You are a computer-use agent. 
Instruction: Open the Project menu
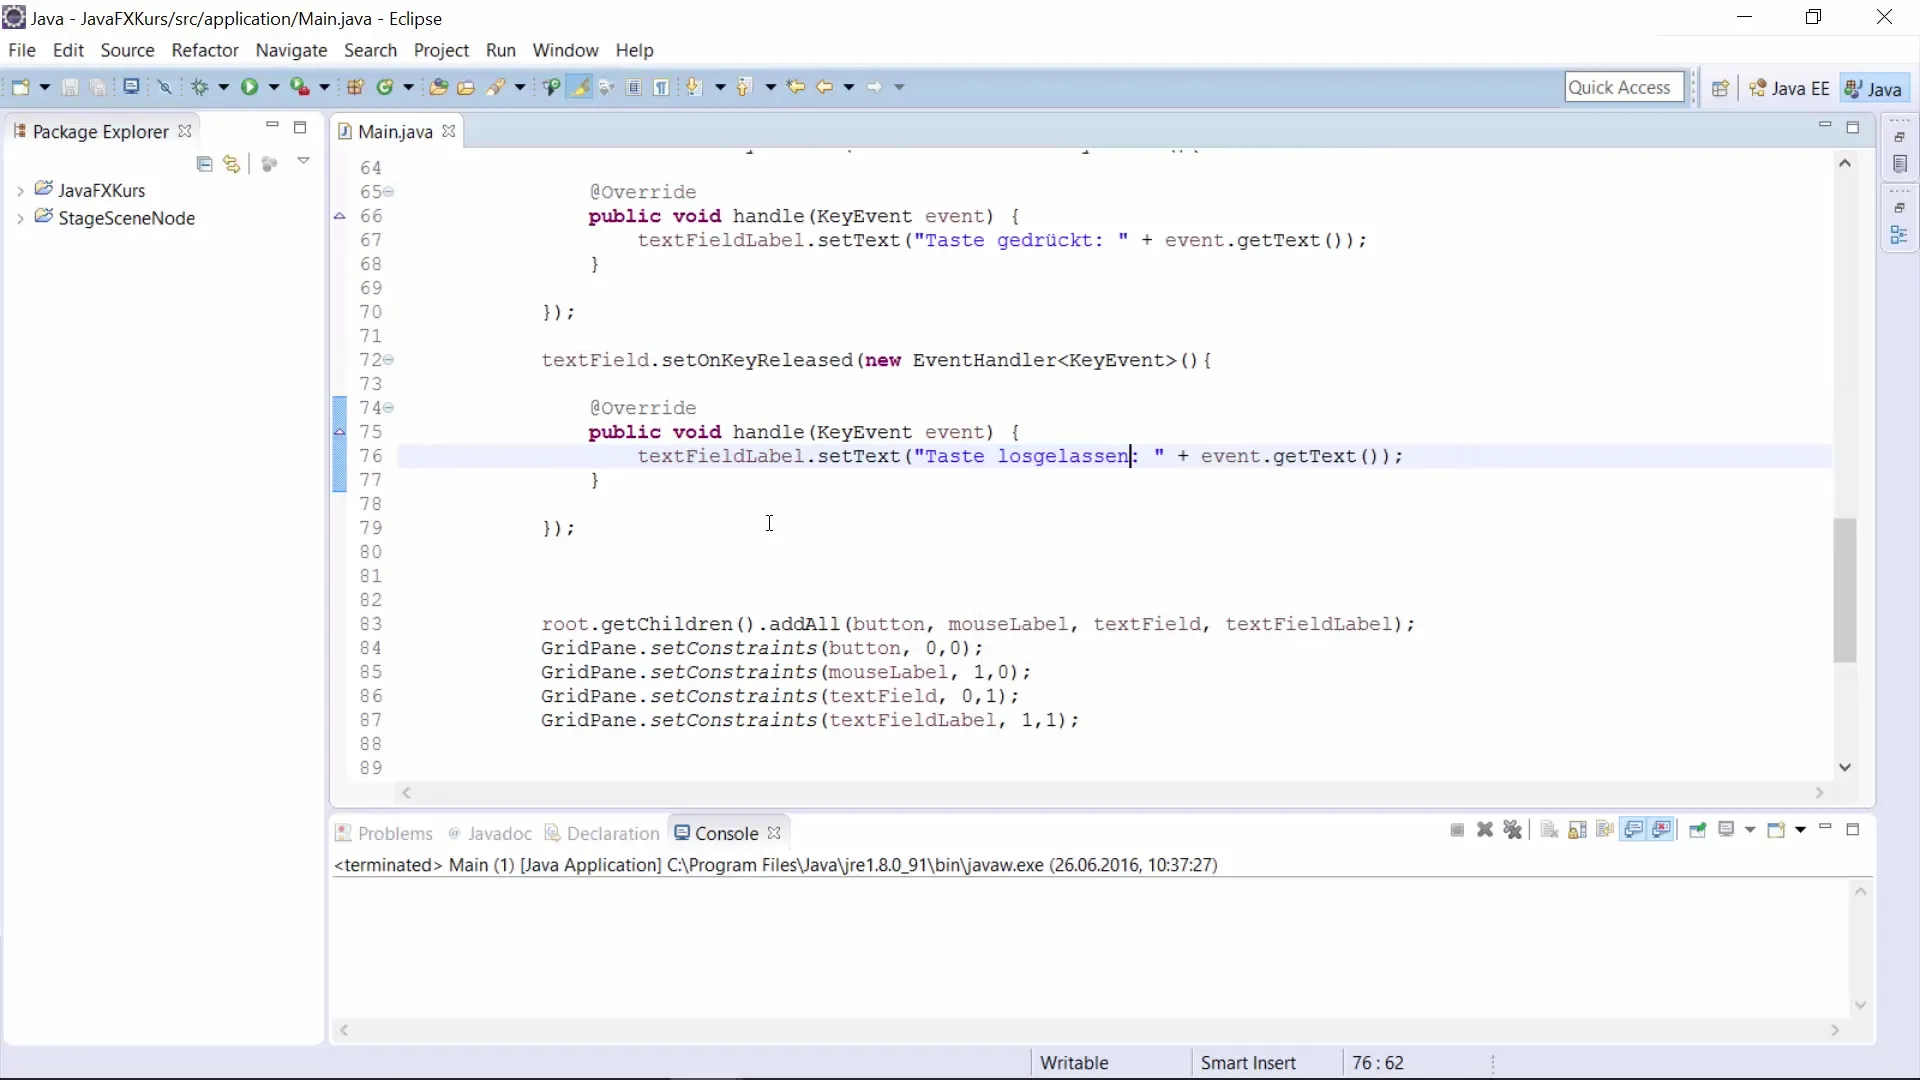441,50
